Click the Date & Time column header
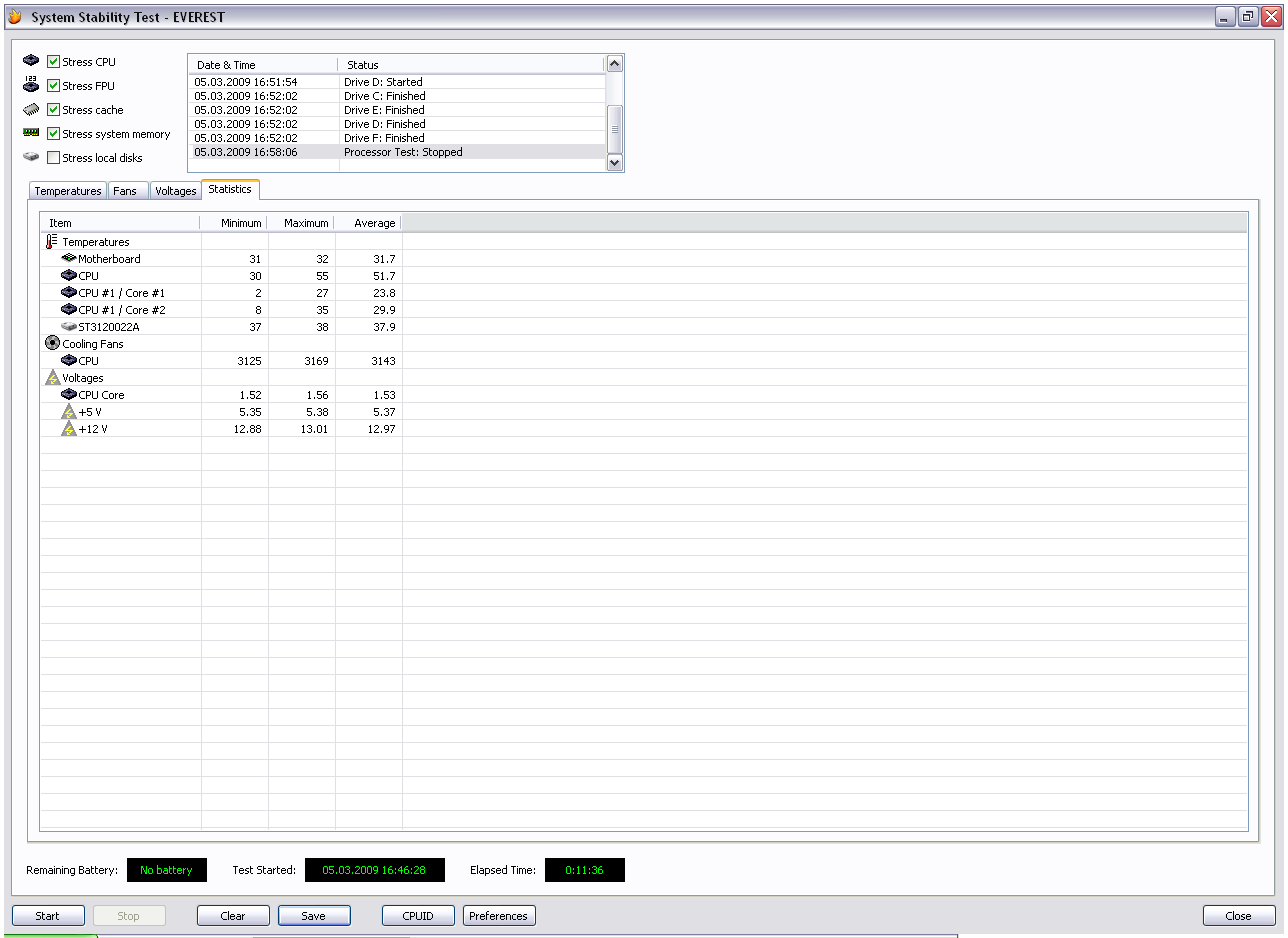The height and width of the screenshot is (938, 1288). [262, 65]
